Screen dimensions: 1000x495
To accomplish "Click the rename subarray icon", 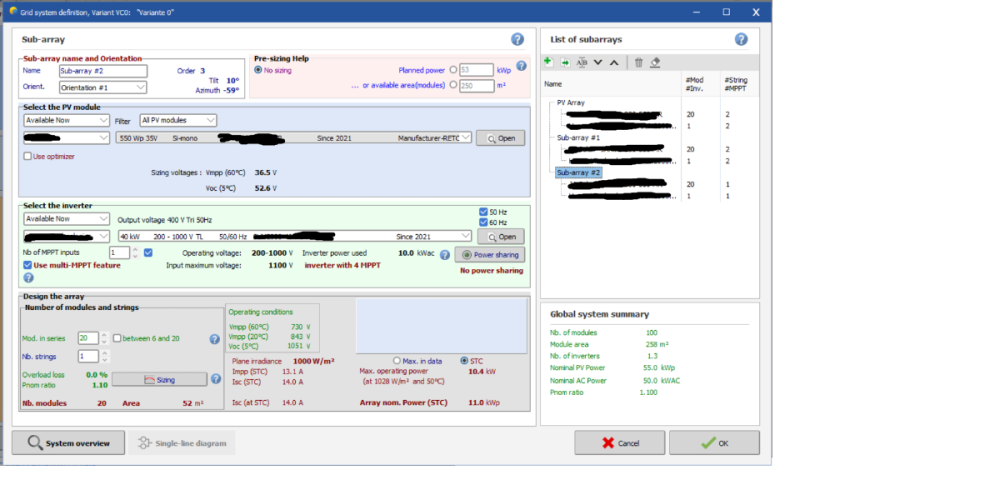I will click(x=581, y=62).
